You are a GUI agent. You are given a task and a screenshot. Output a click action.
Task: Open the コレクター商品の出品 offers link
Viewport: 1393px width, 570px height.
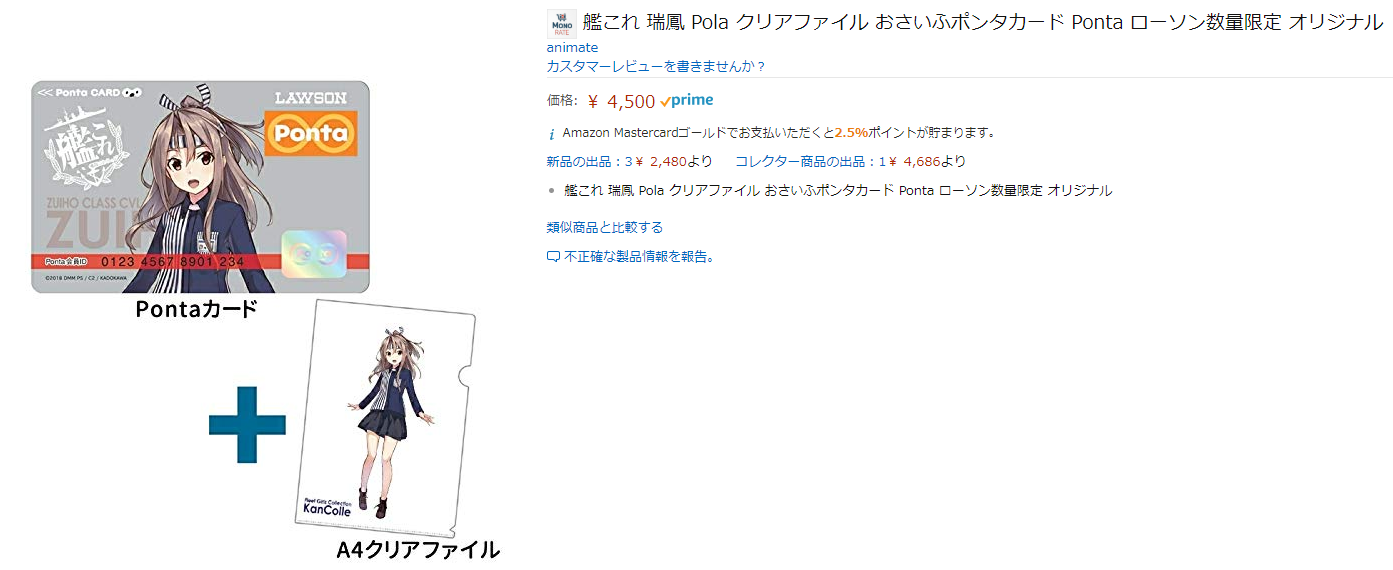tap(850, 162)
